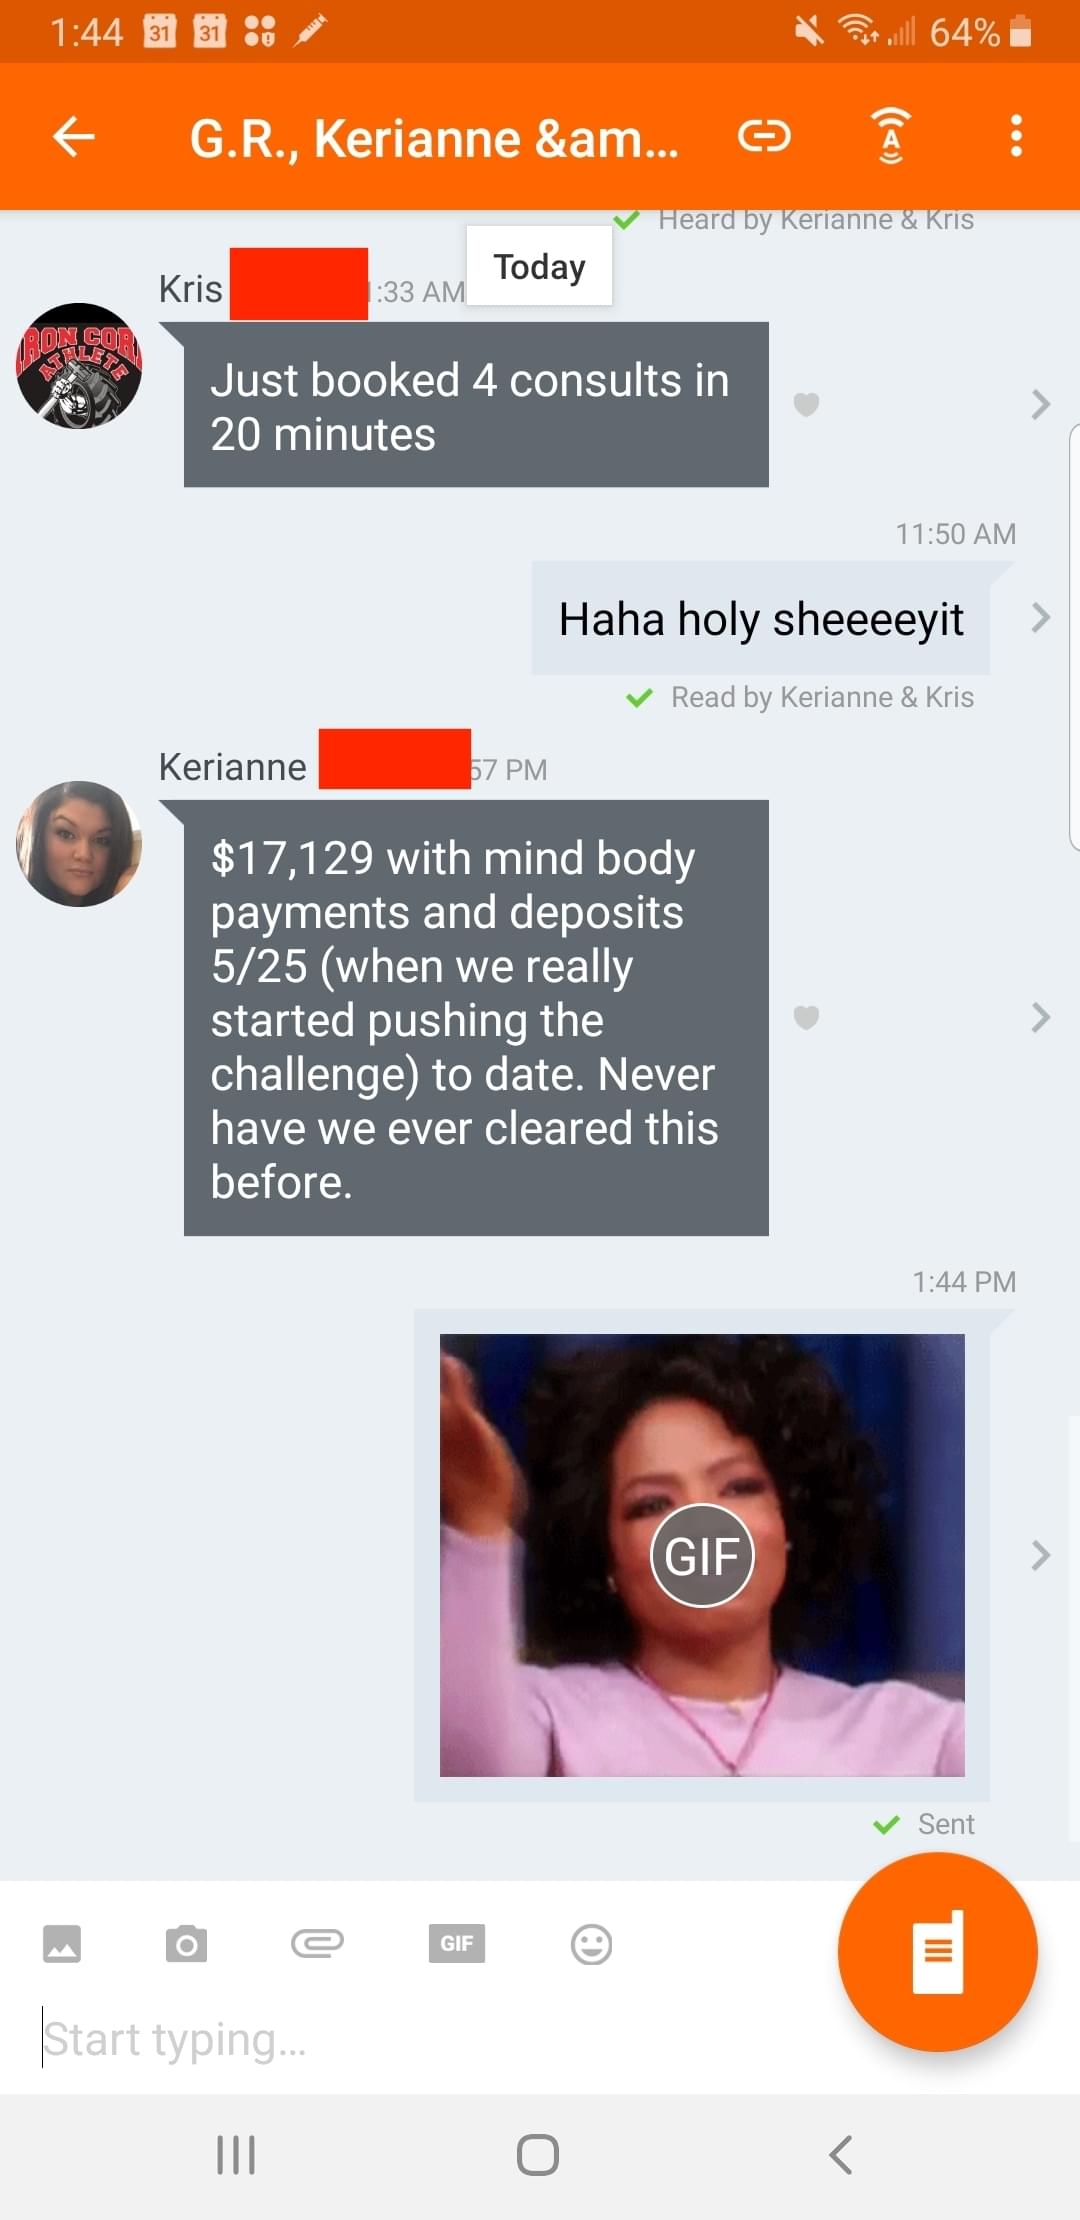Open Kerianne's profile picture

[x=79, y=844]
